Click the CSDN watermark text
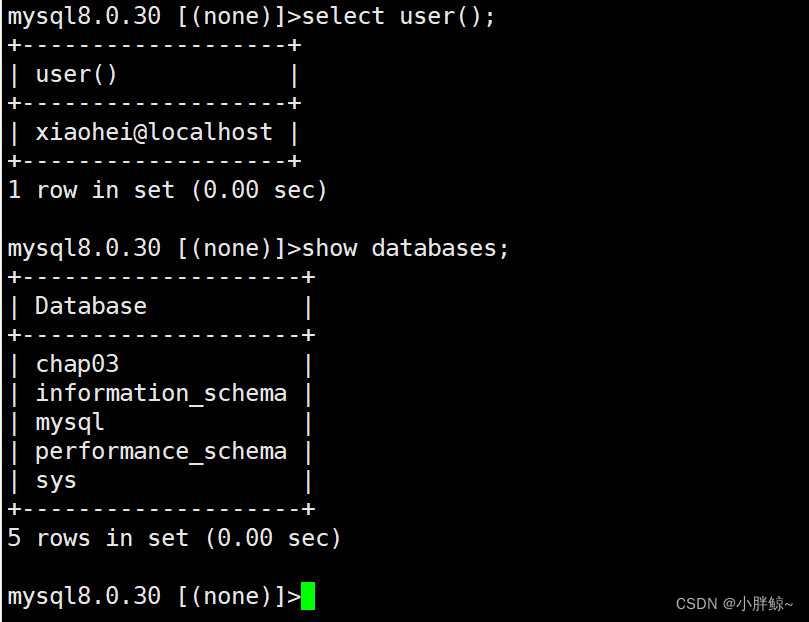809x622 pixels. click(x=734, y=603)
